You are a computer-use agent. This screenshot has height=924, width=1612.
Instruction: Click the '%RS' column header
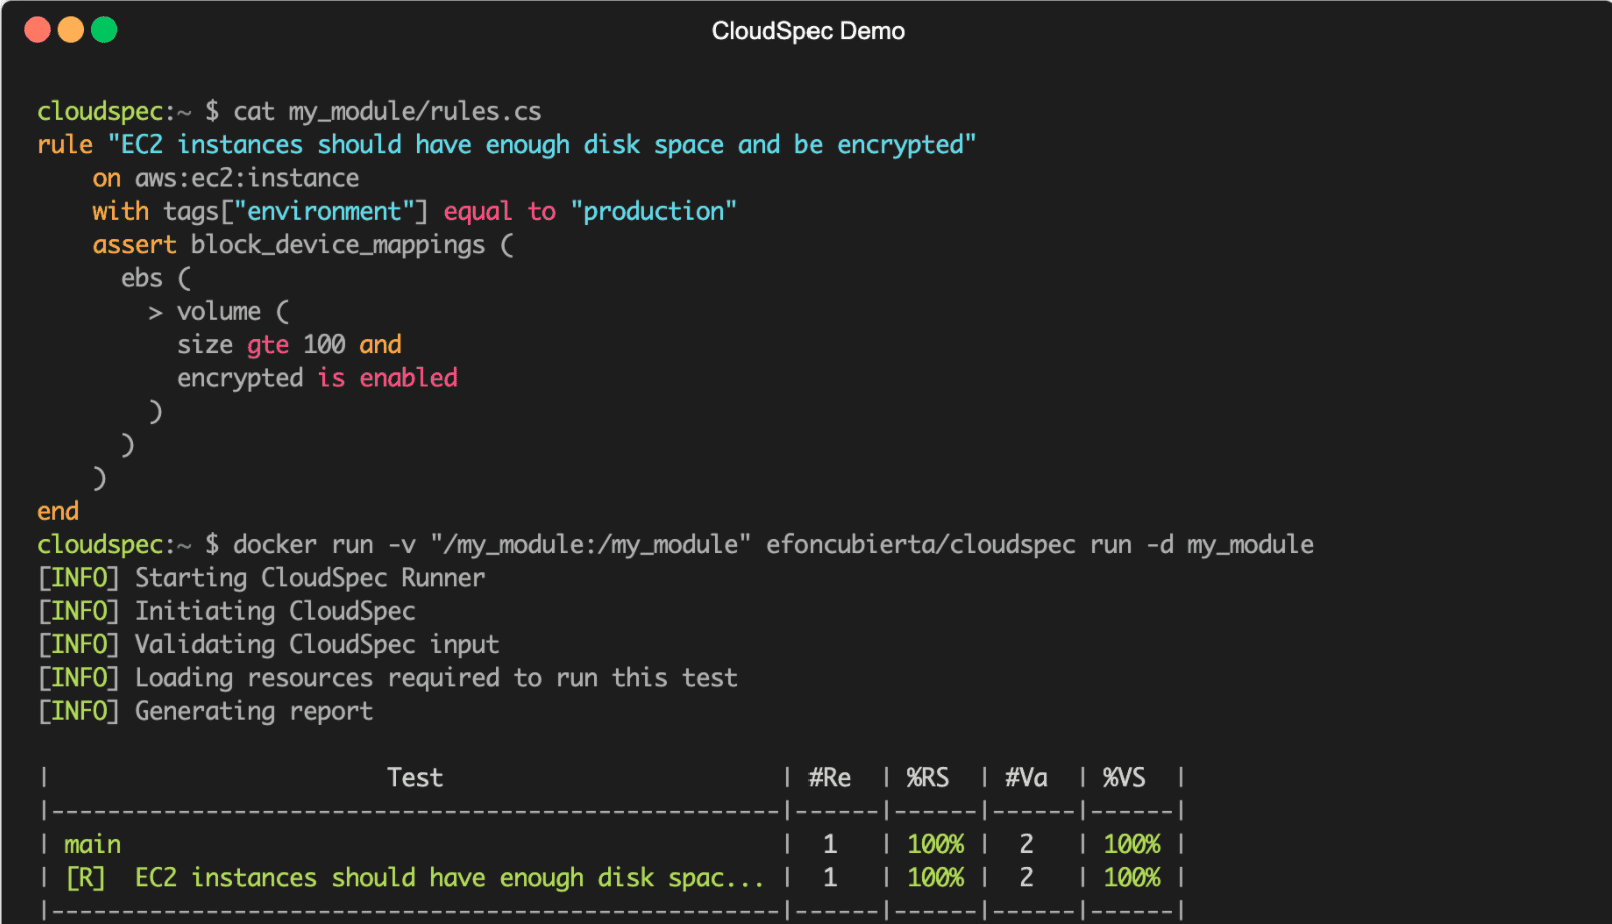pos(928,777)
